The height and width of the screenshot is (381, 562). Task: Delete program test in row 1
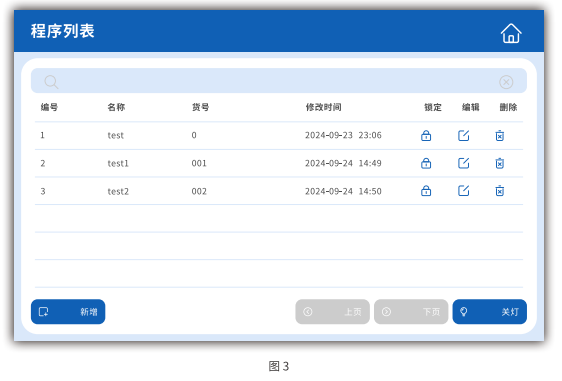point(500,135)
